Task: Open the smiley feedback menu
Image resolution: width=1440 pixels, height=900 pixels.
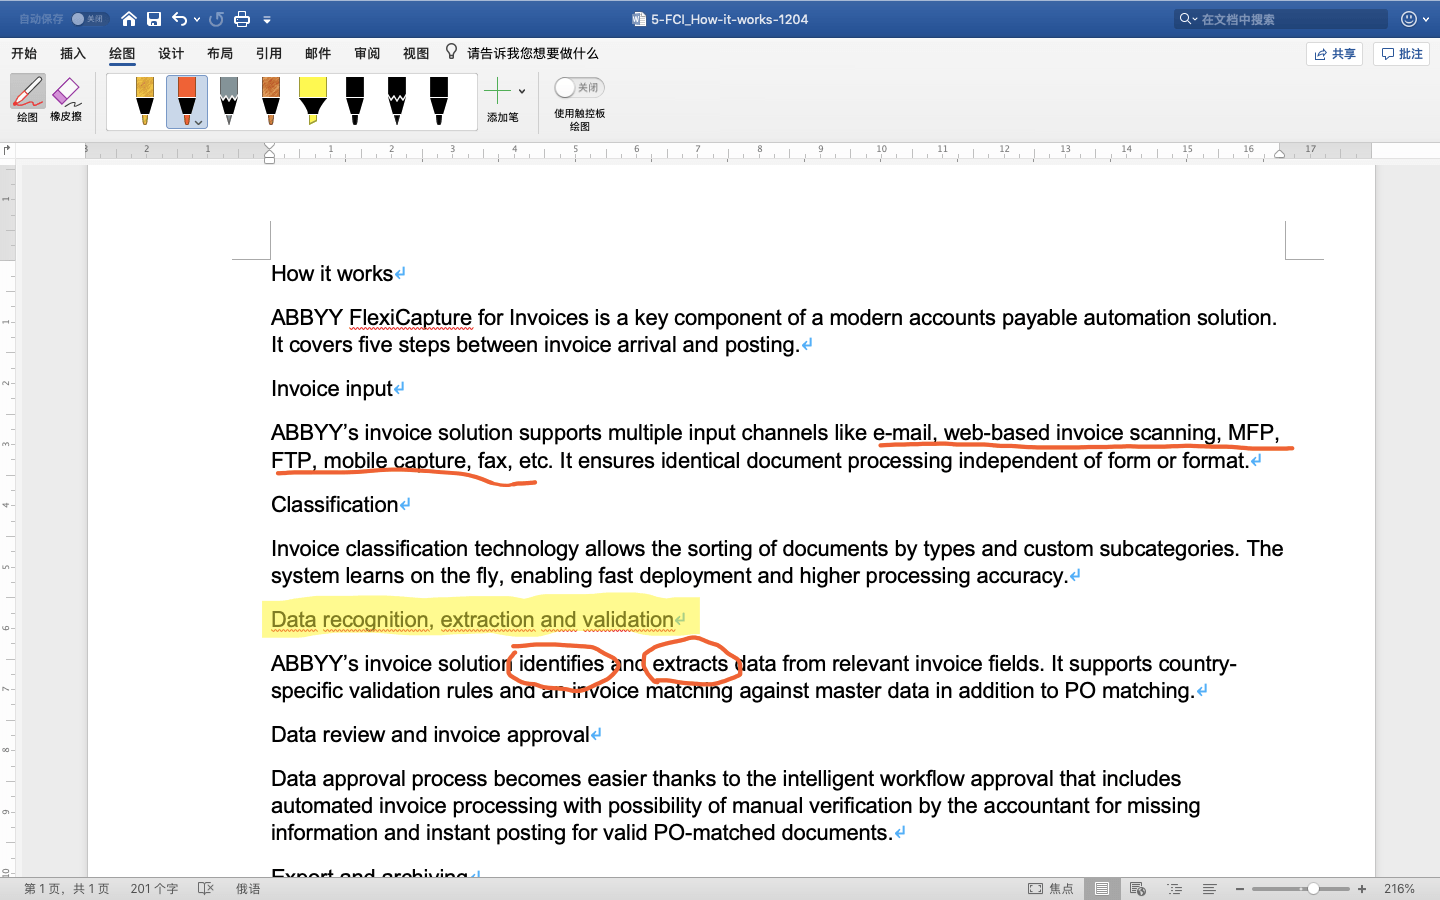Action: (1414, 19)
